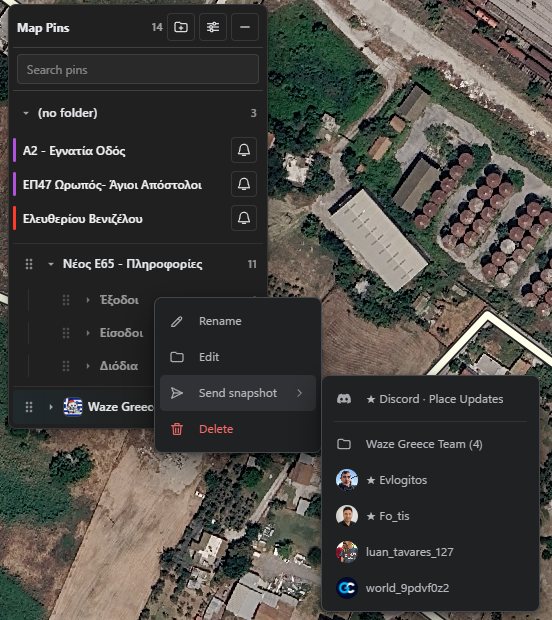Send snapshot to luan_tavares_127

[431, 552]
